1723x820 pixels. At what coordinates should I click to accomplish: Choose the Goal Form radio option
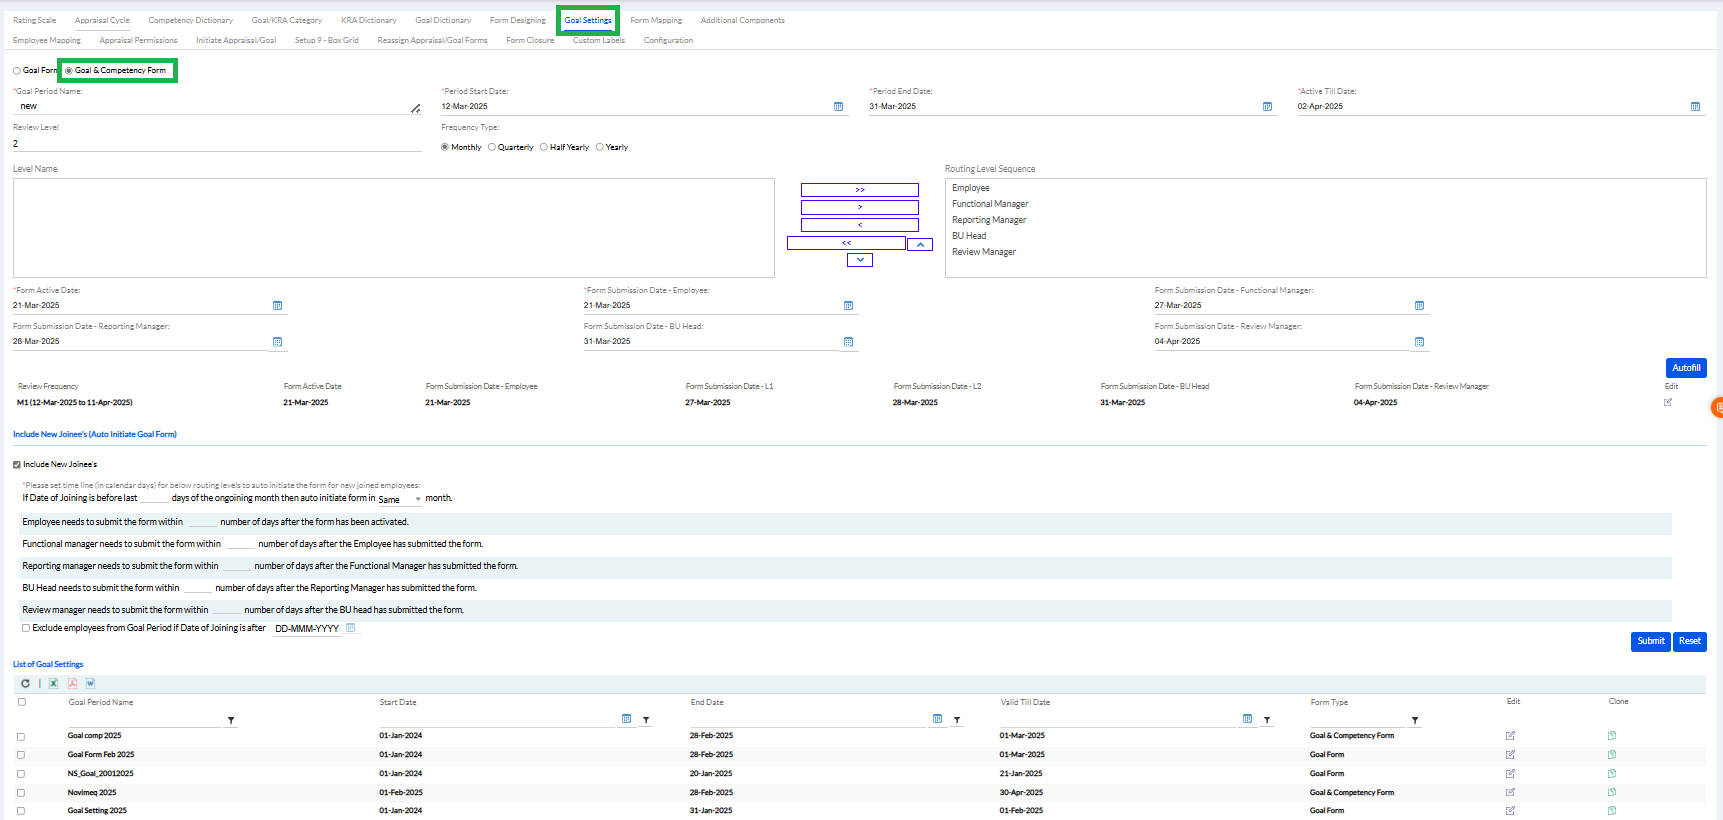click(17, 71)
